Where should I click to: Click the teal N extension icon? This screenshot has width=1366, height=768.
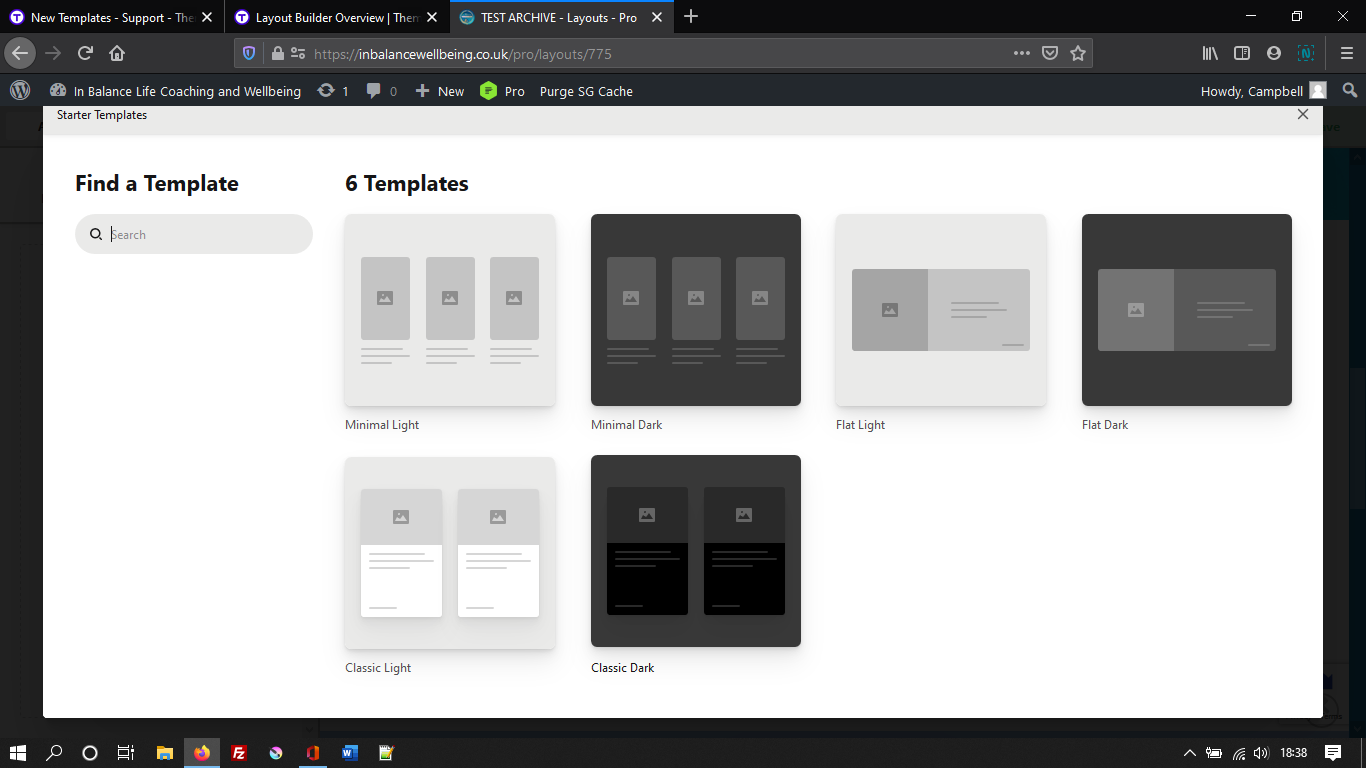[1306, 53]
